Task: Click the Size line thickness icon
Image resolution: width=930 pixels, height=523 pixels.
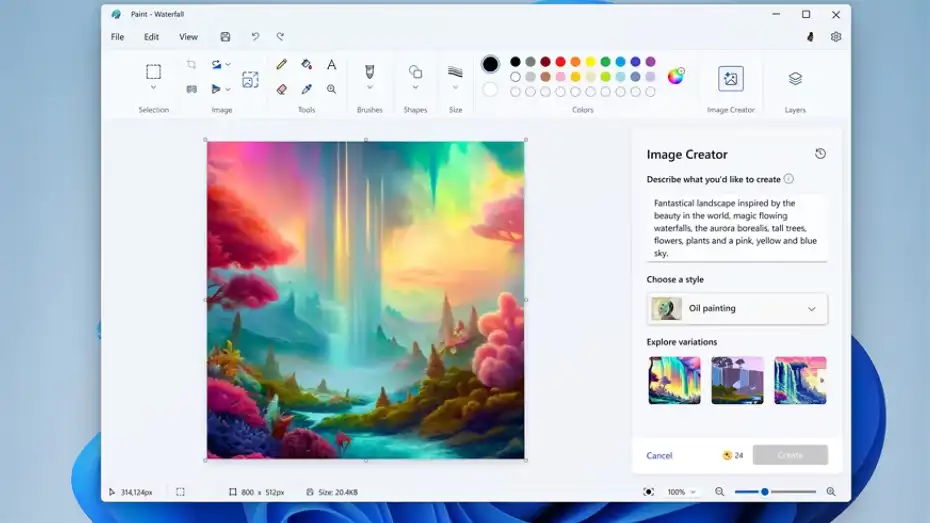Action: (x=455, y=72)
